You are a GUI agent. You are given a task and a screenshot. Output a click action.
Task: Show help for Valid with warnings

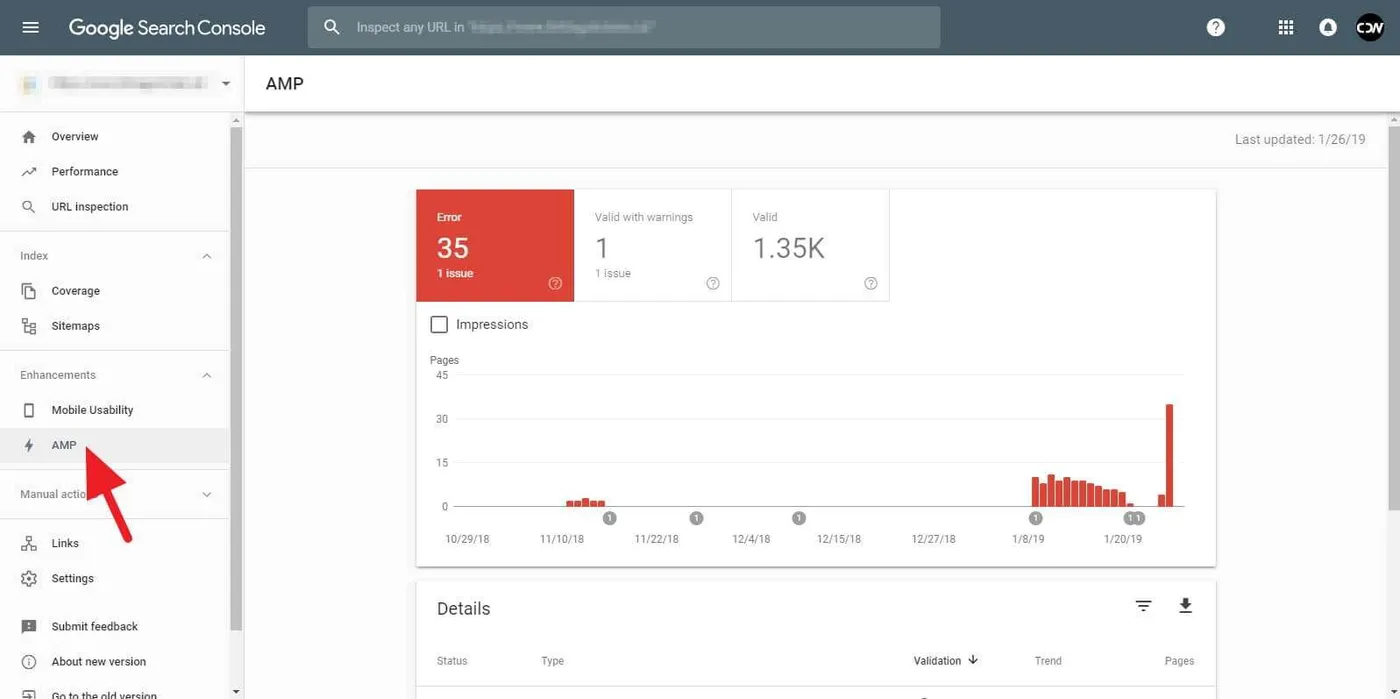713,283
